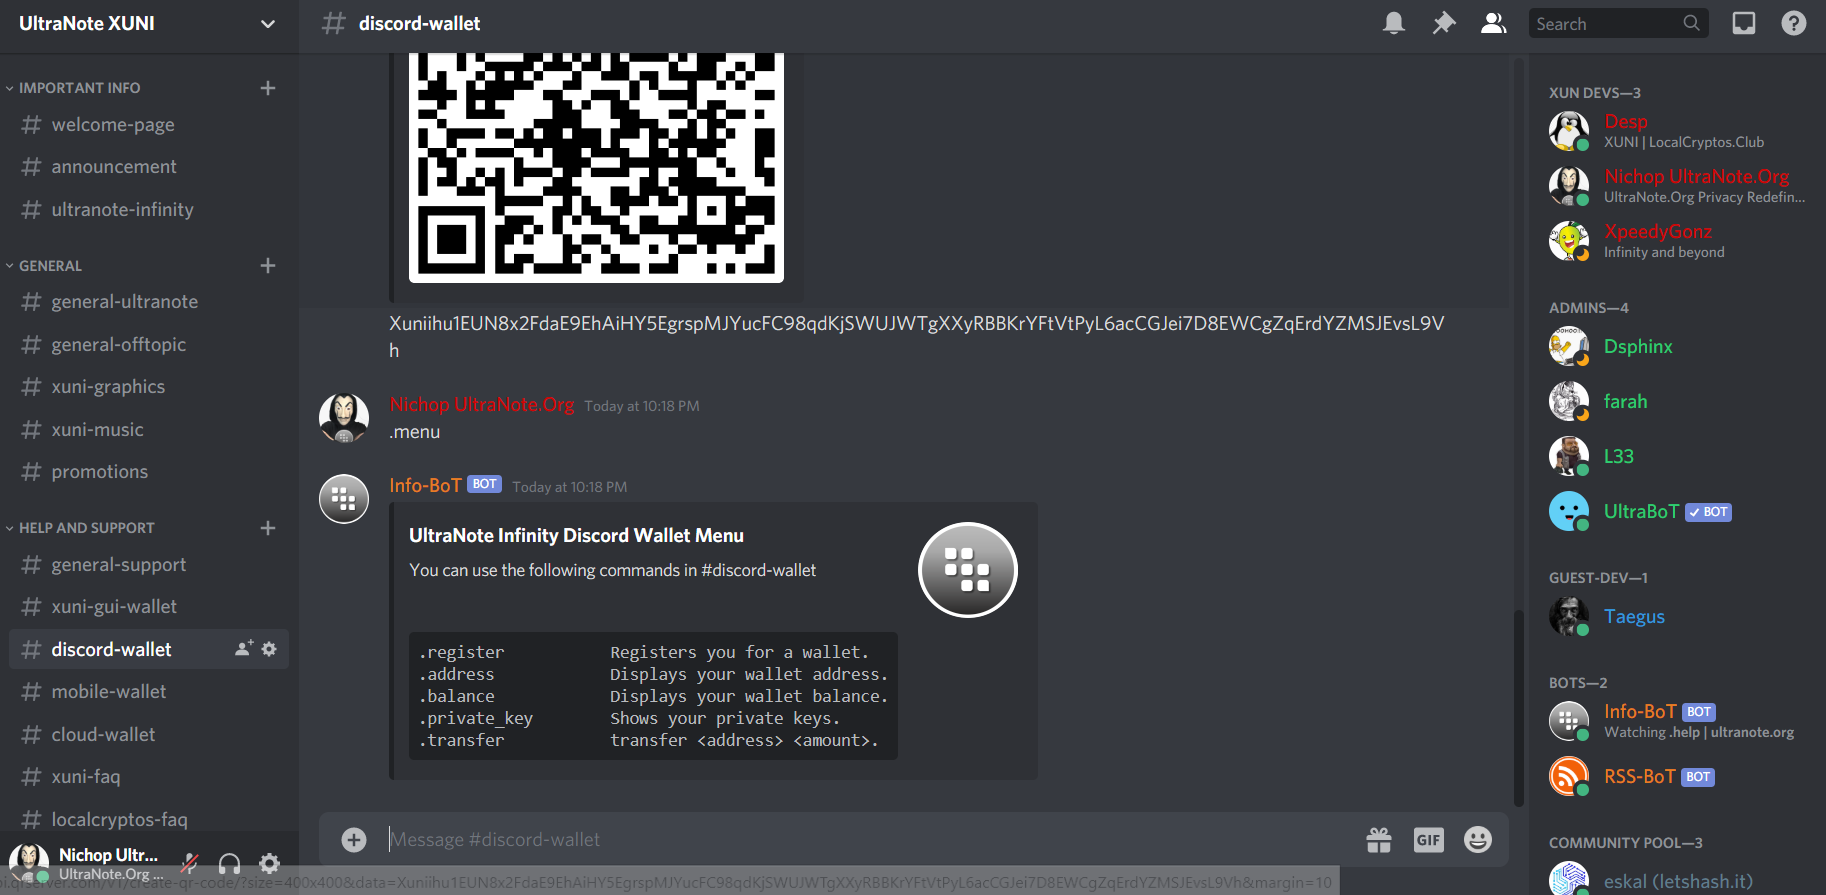
Task: Select member Taegus
Action: tap(1676, 616)
